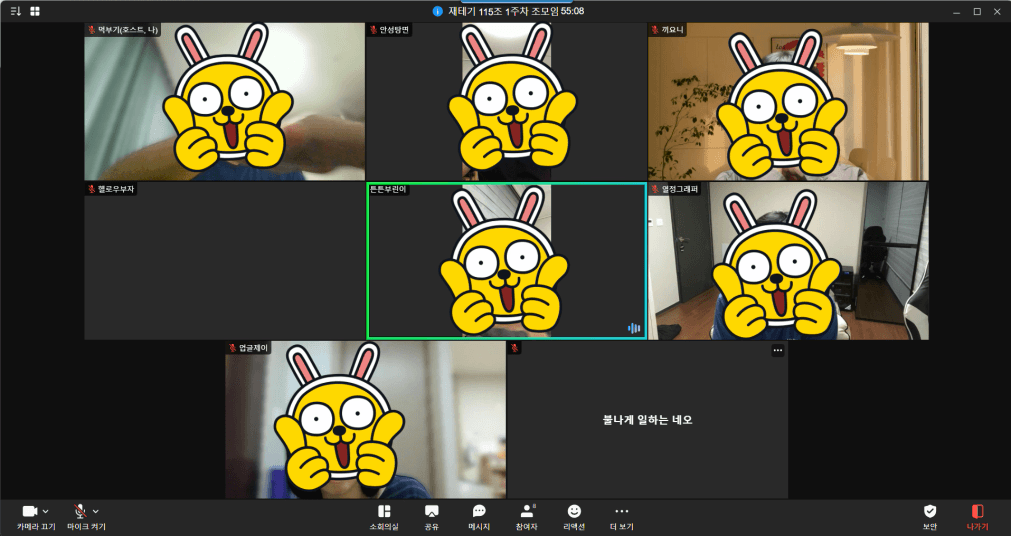Click 불나게 일하는 네오 name text
Image resolution: width=1011 pixels, height=536 pixels.
tap(647, 420)
